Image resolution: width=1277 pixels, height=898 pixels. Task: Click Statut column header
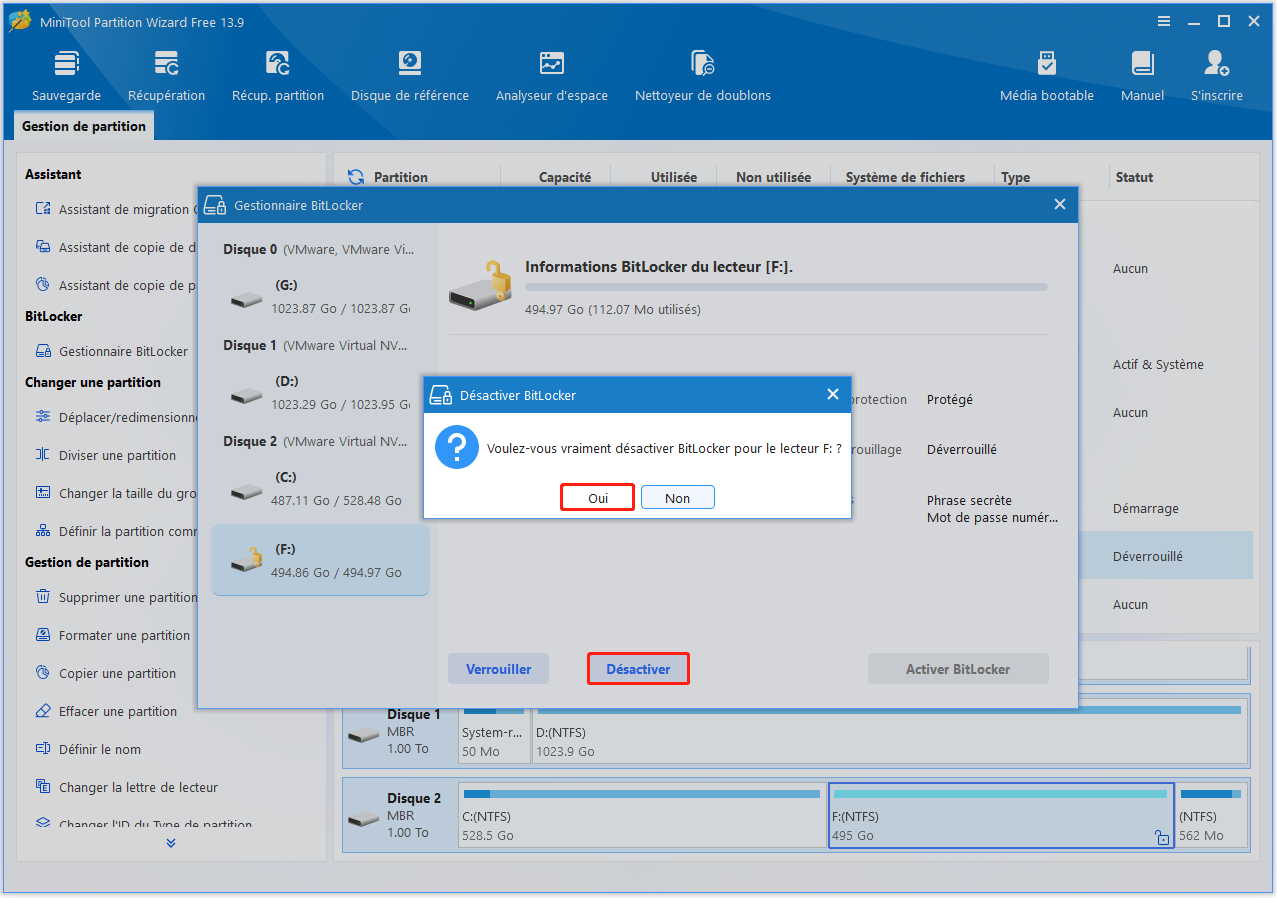coord(1134,177)
